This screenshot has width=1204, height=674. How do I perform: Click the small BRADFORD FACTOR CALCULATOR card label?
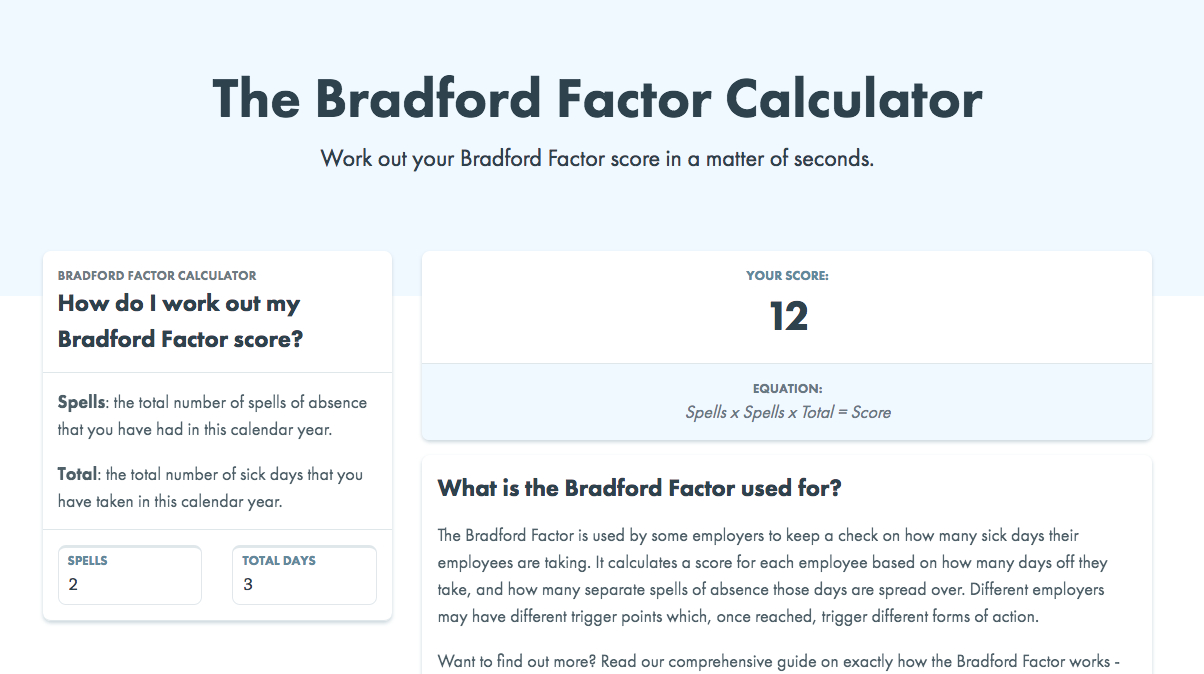point(157,275)
